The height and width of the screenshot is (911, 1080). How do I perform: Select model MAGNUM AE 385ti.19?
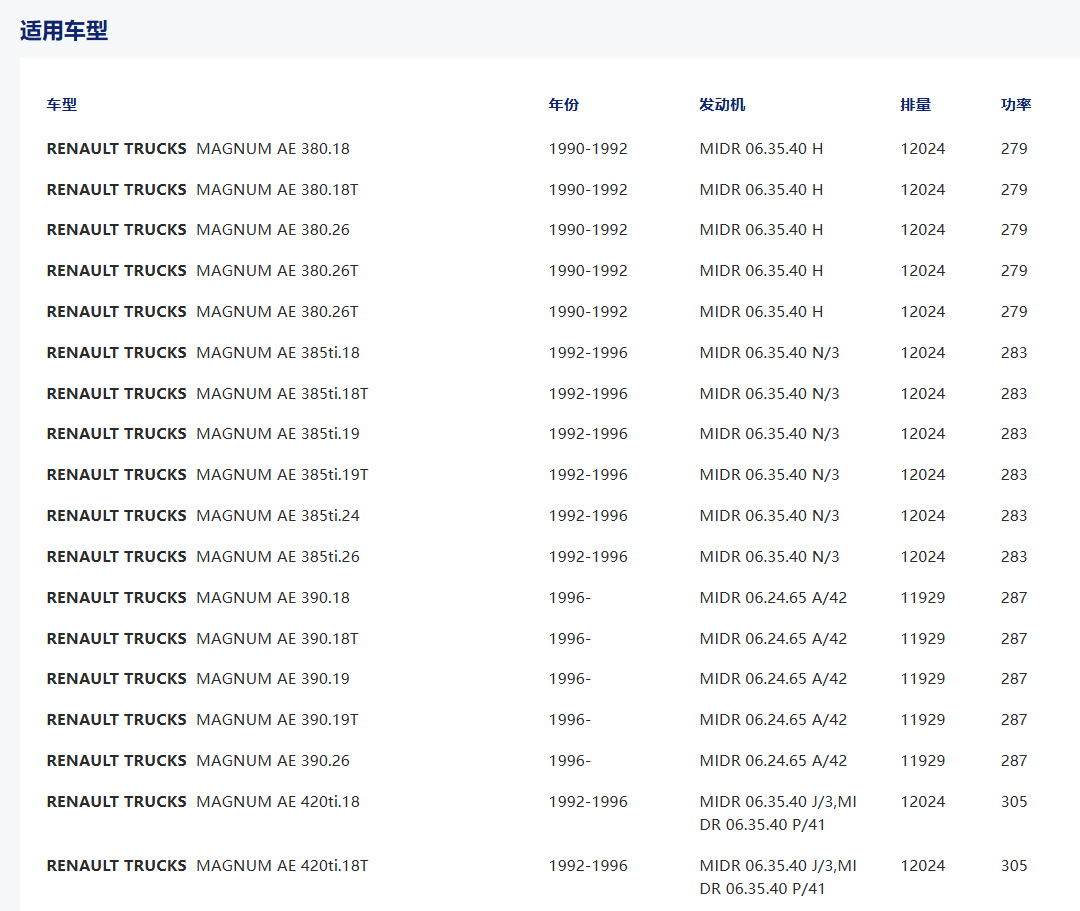[278, 434]
